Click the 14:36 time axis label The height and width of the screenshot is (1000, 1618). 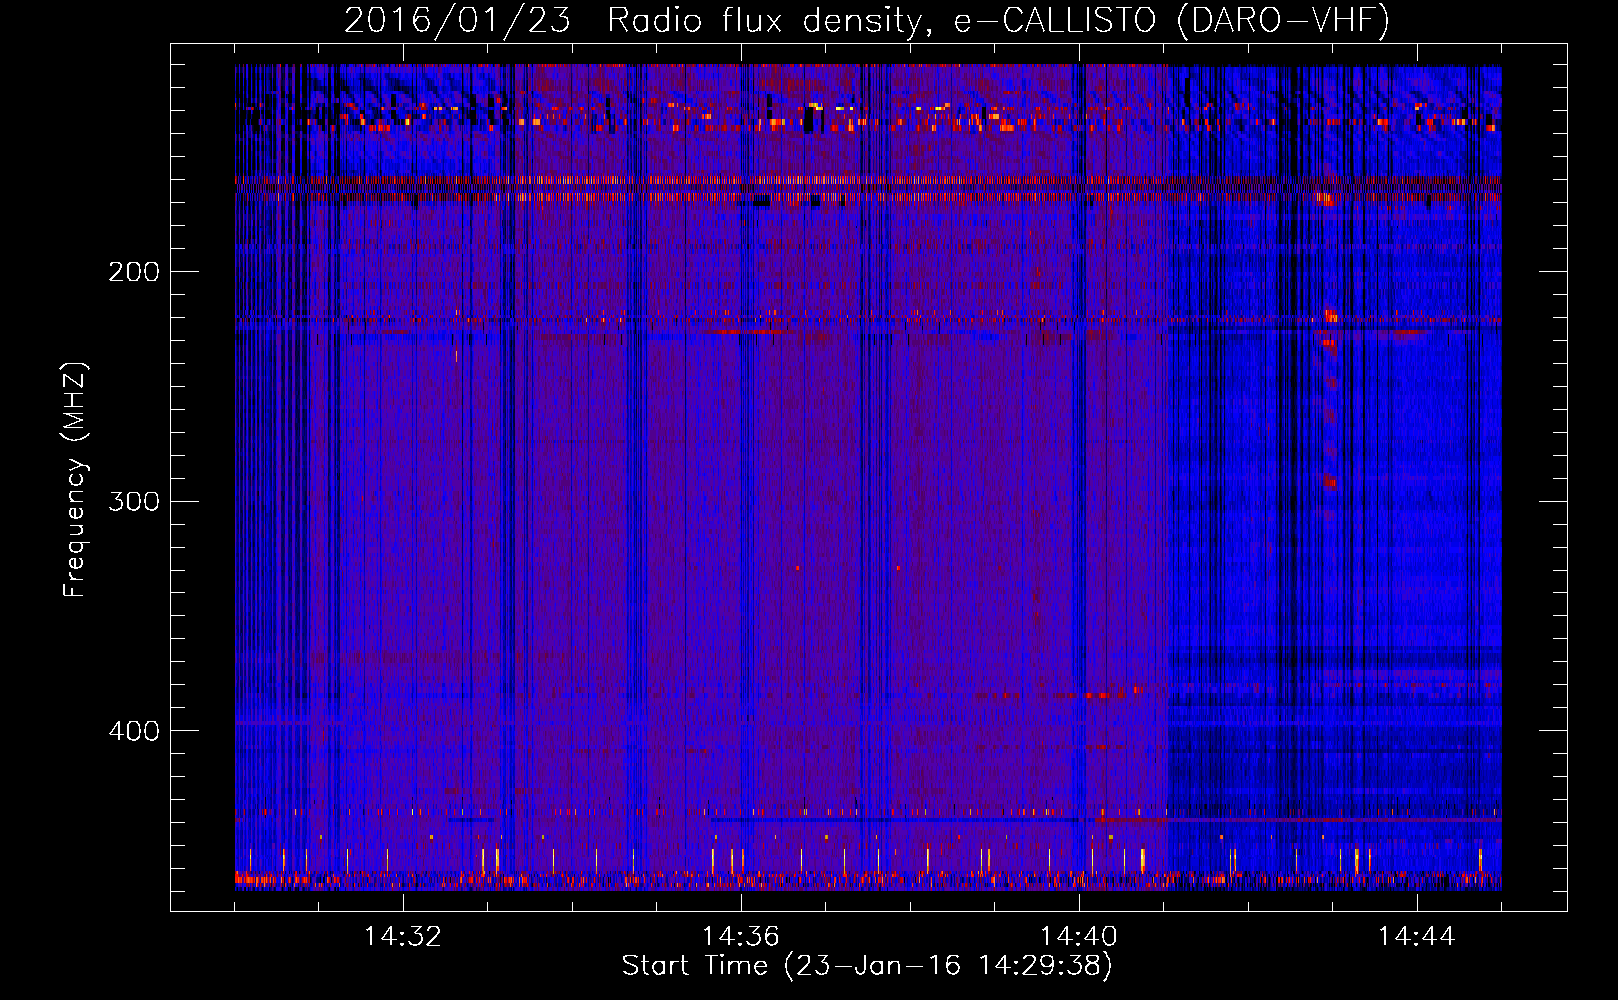741,937
